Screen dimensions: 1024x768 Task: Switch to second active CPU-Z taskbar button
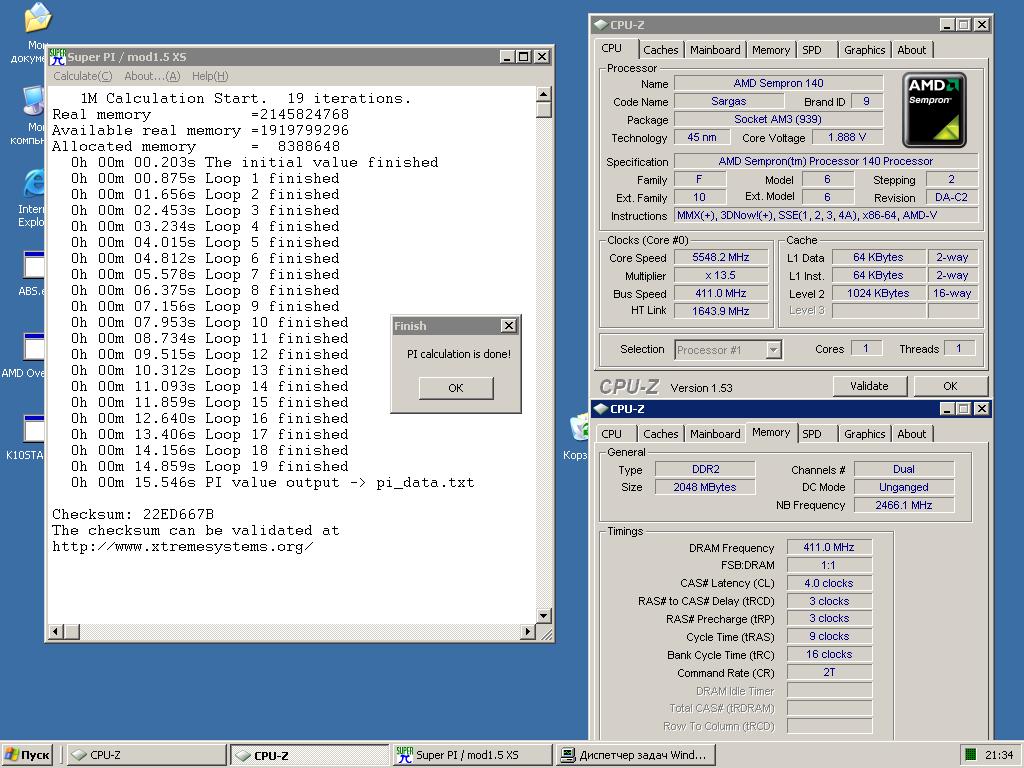coord(310,755)
